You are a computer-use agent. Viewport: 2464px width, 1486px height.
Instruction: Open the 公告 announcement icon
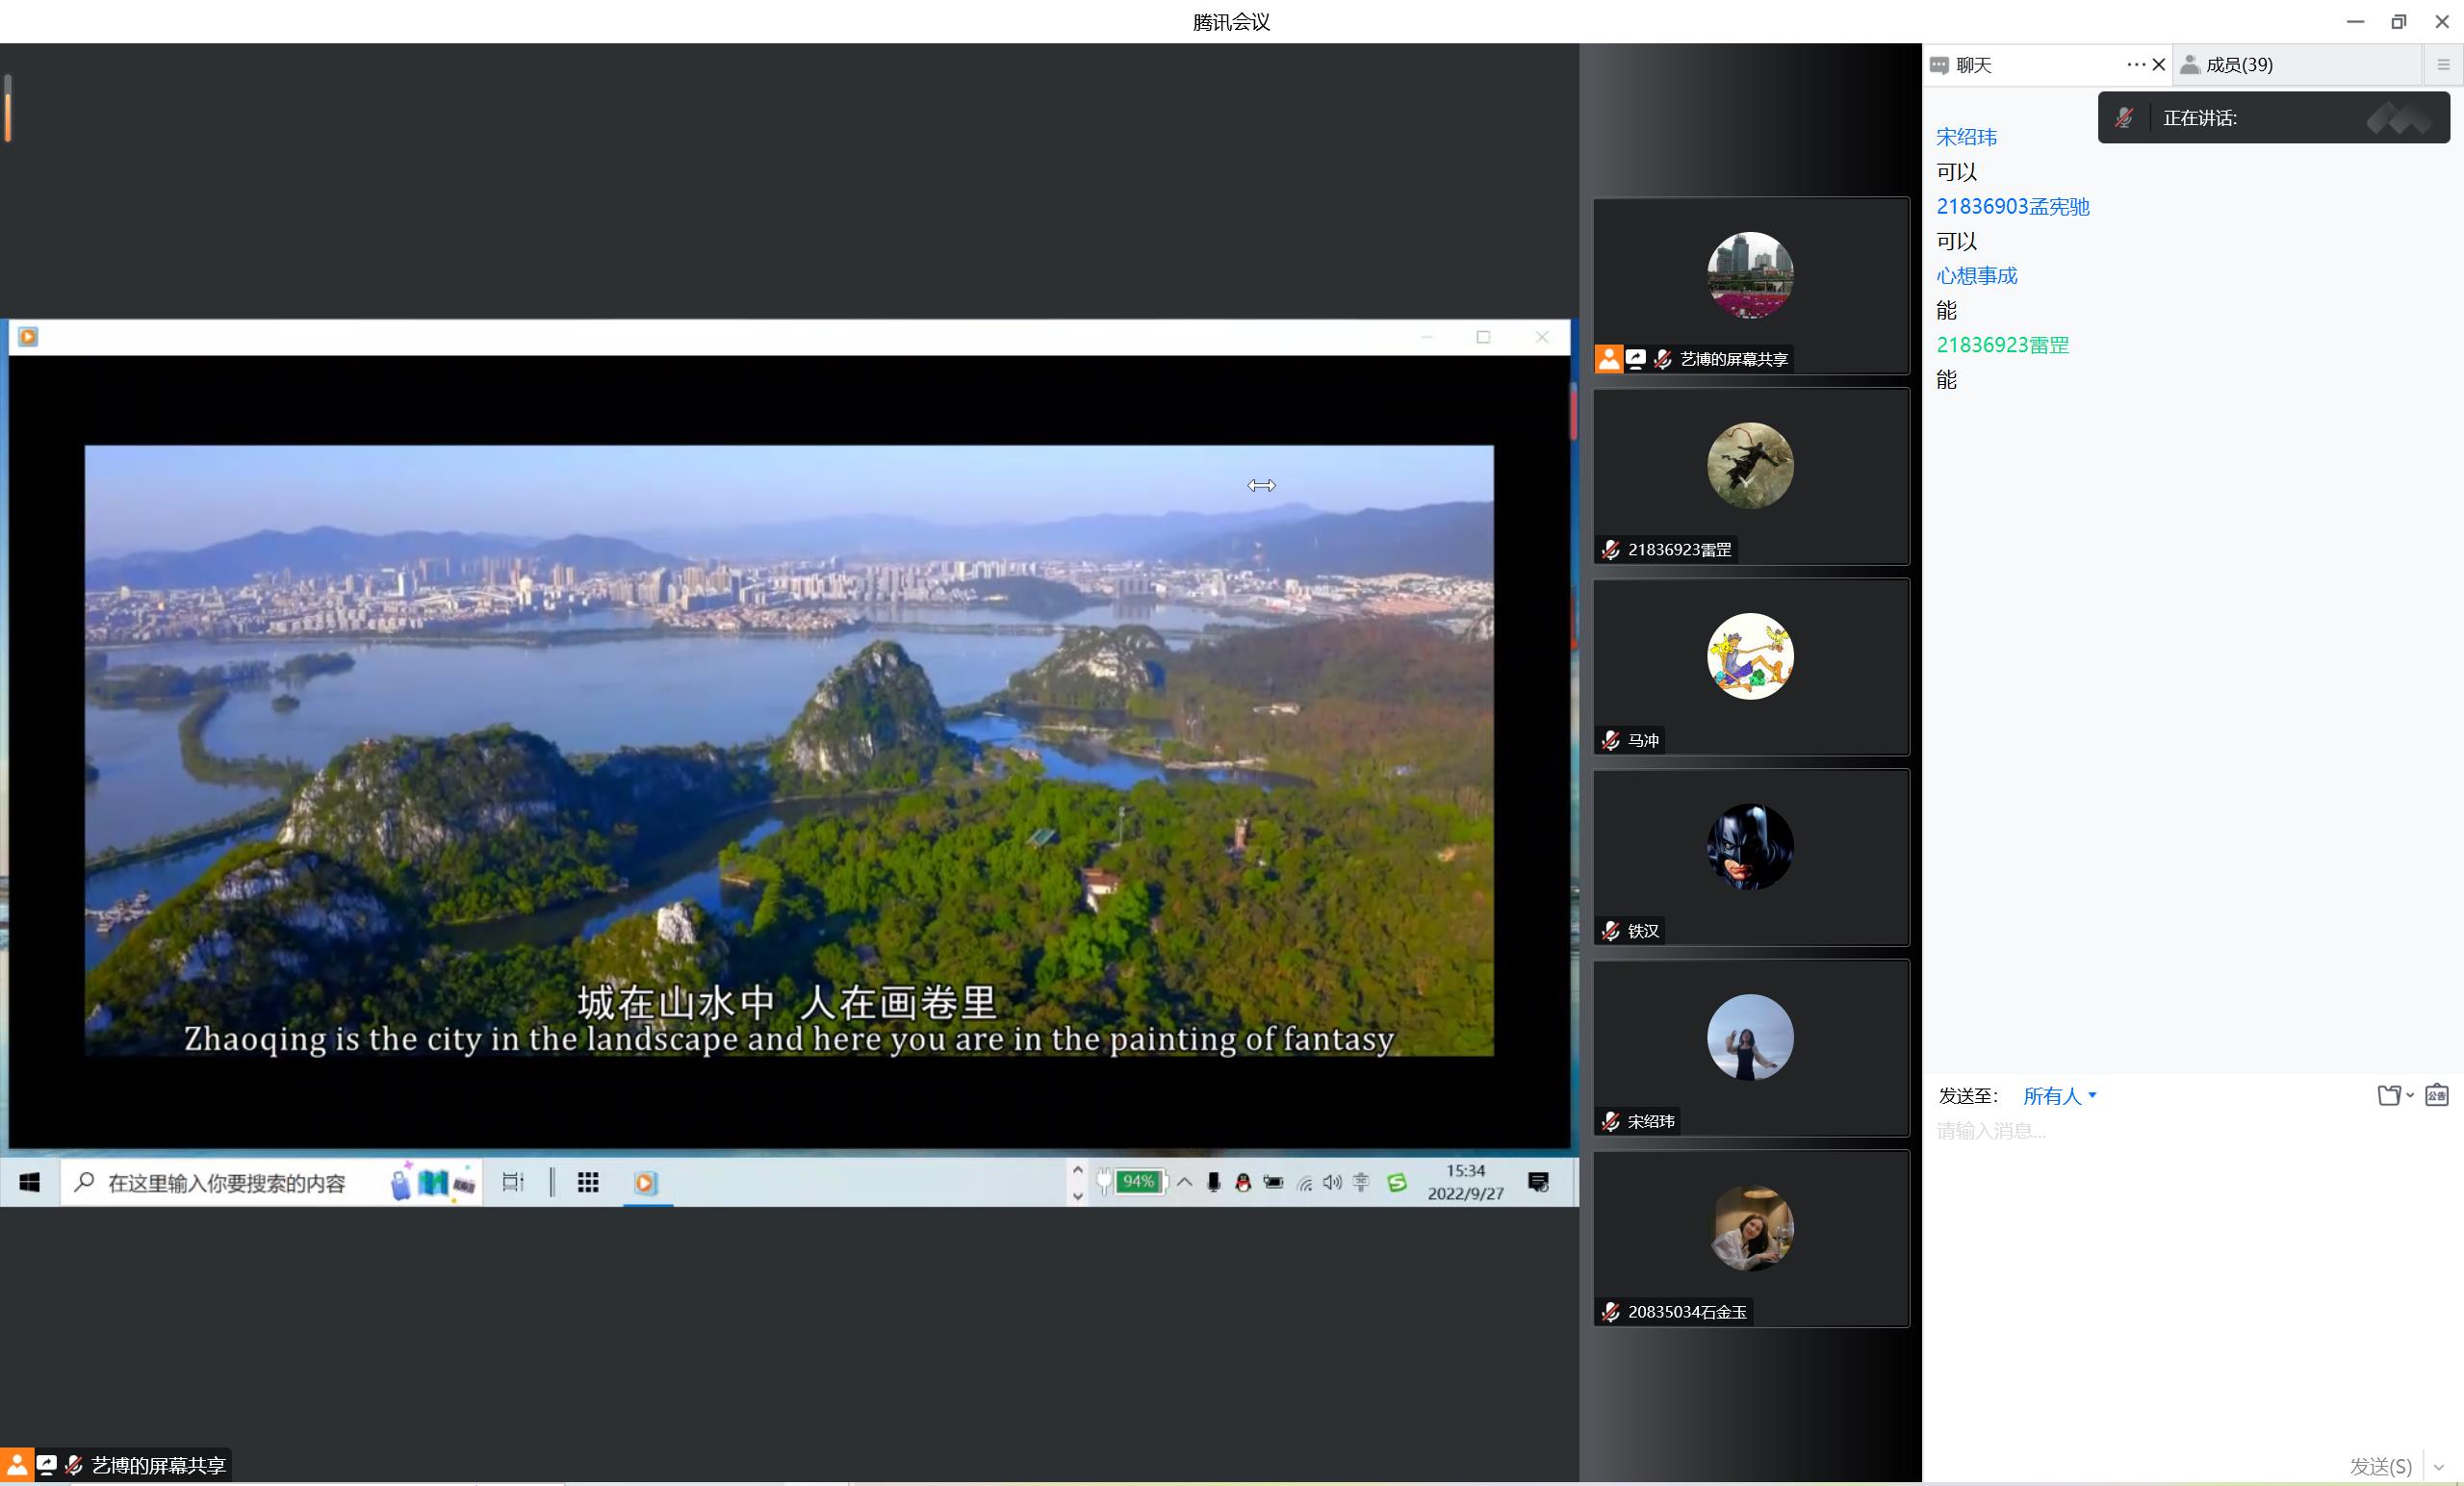pyautogui.click(x=2436, y=1095)
